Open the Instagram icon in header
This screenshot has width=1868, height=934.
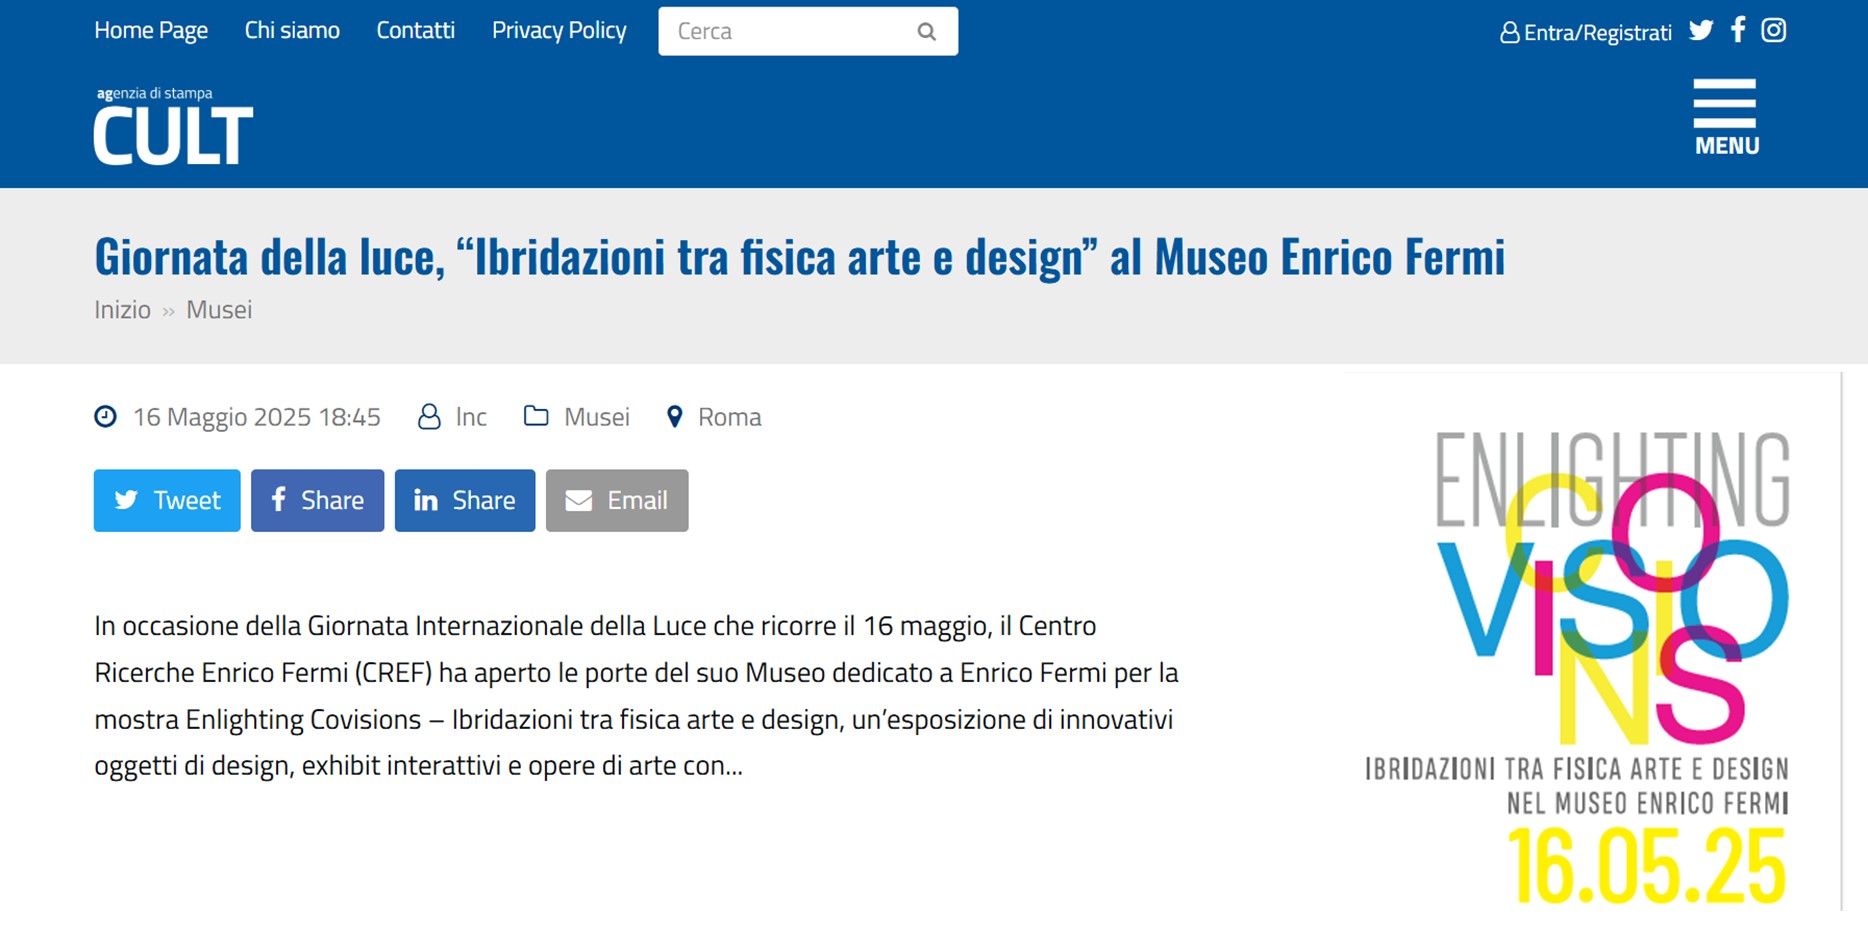click(1774, 30)
